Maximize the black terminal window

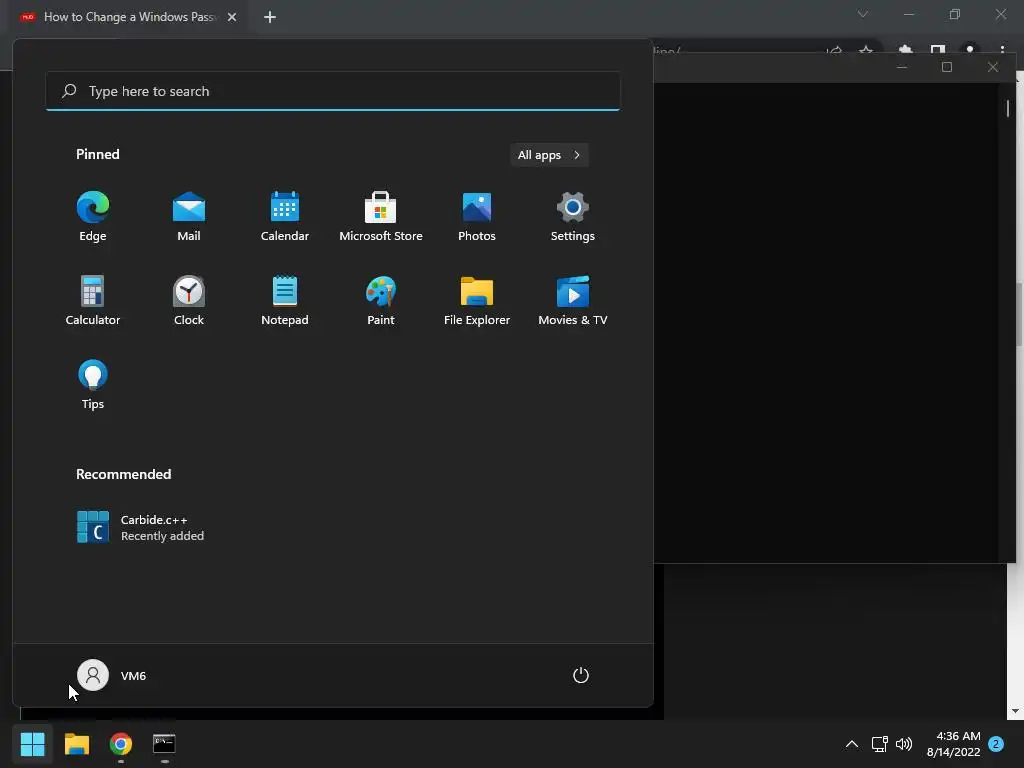[947, 67]
